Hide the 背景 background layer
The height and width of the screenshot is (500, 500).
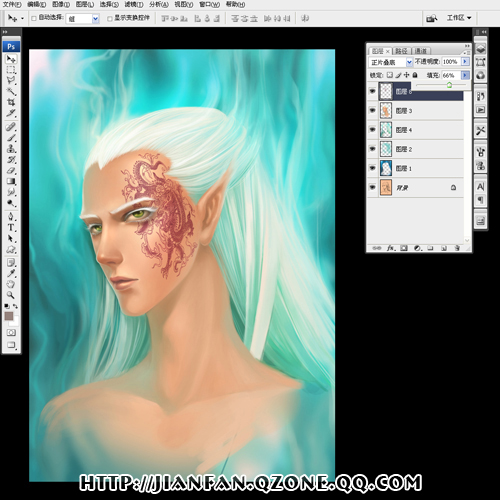[372, 187]
